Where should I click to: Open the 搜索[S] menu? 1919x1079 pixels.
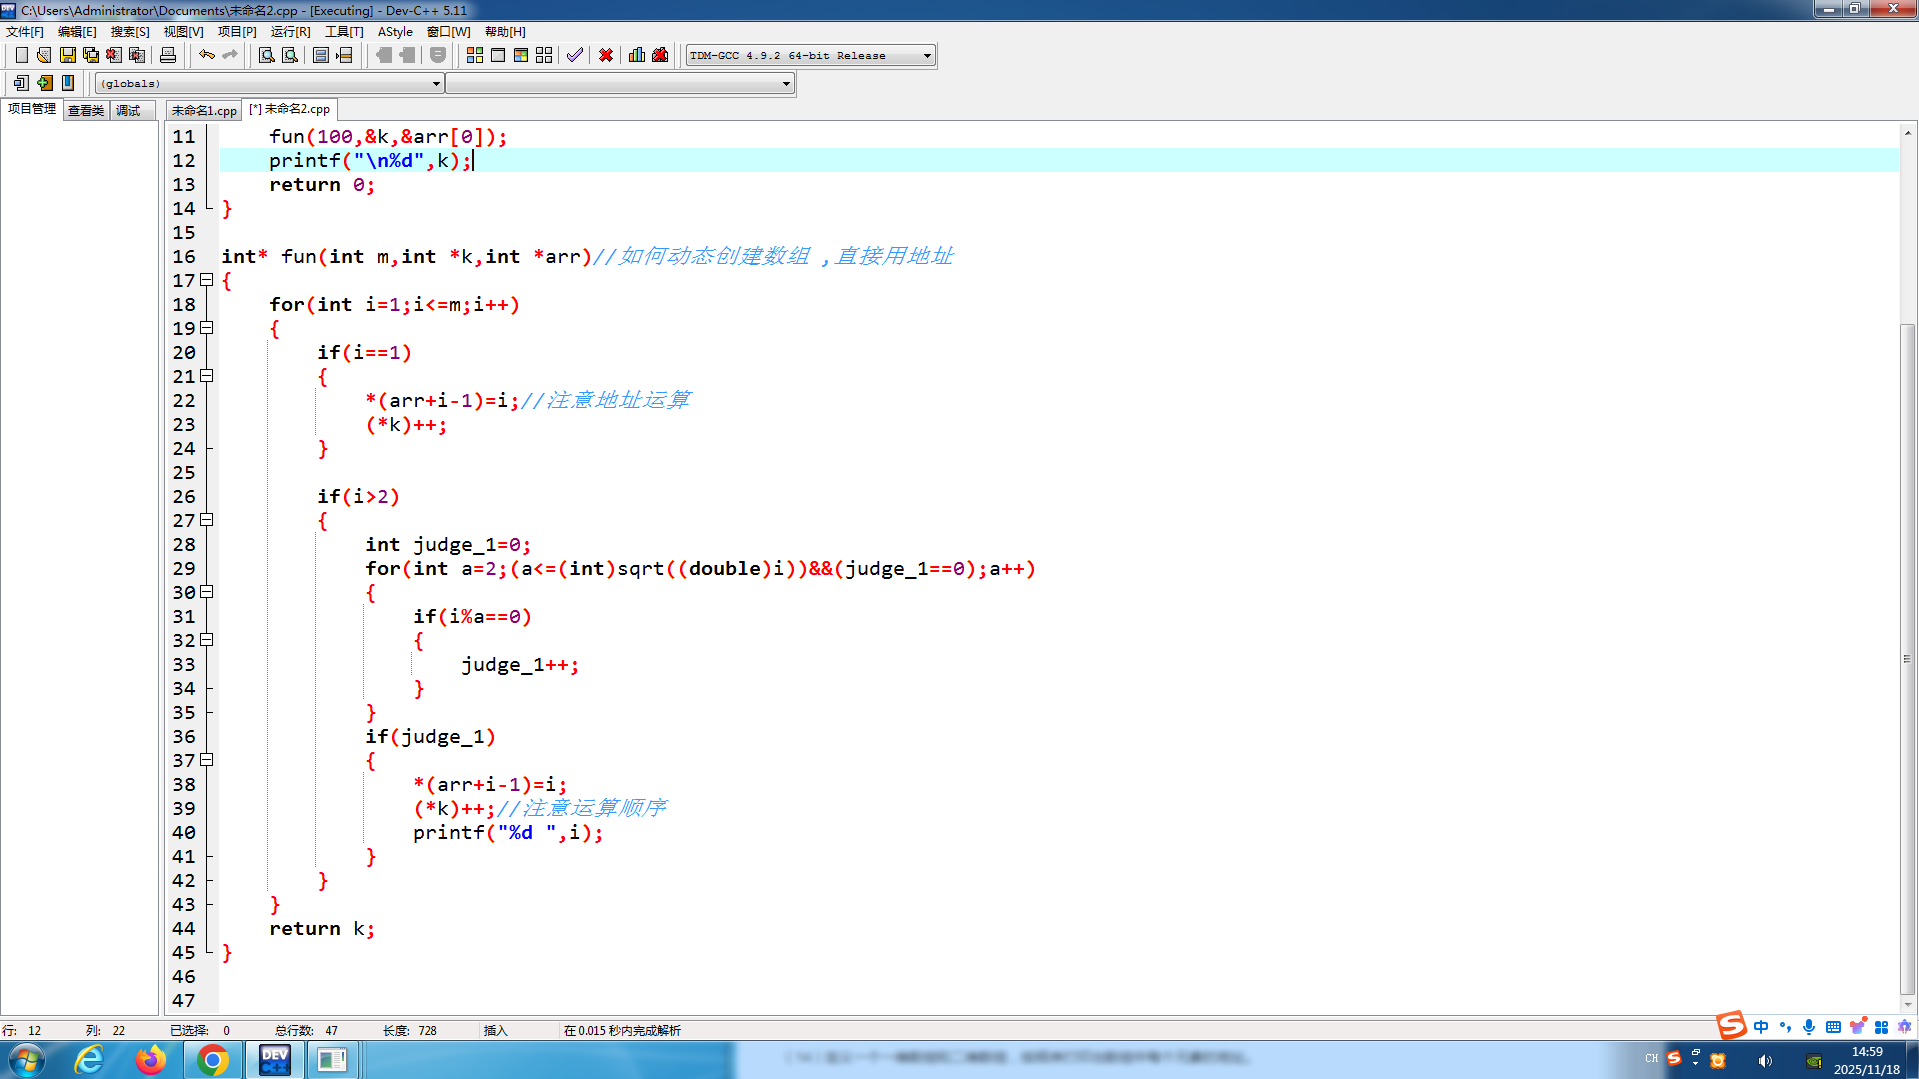pos(130,32)
